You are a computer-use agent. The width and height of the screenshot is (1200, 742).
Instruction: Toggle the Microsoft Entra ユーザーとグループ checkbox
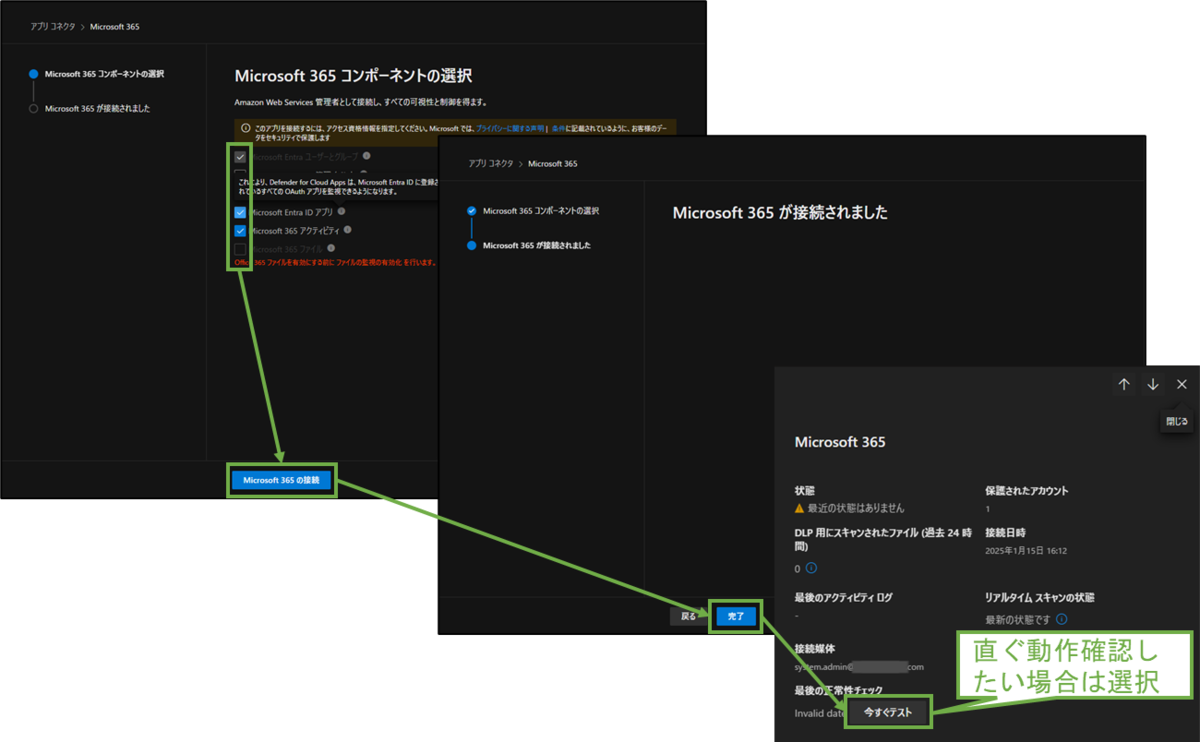pyautogui.click(x=240, y=157)
